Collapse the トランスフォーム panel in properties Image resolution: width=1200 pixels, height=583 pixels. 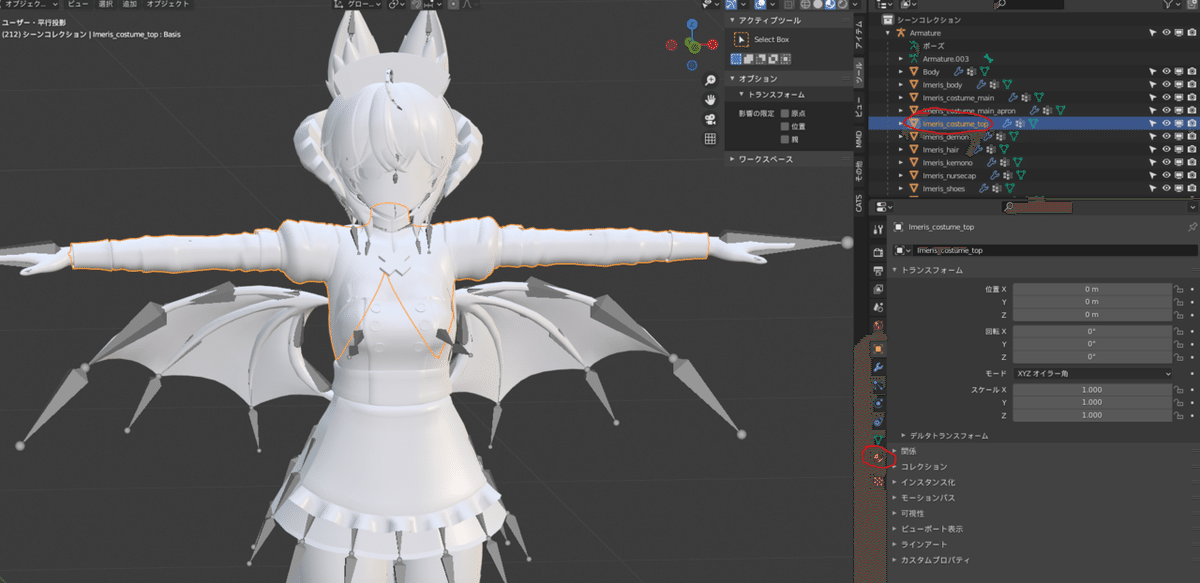pos(895,270)
